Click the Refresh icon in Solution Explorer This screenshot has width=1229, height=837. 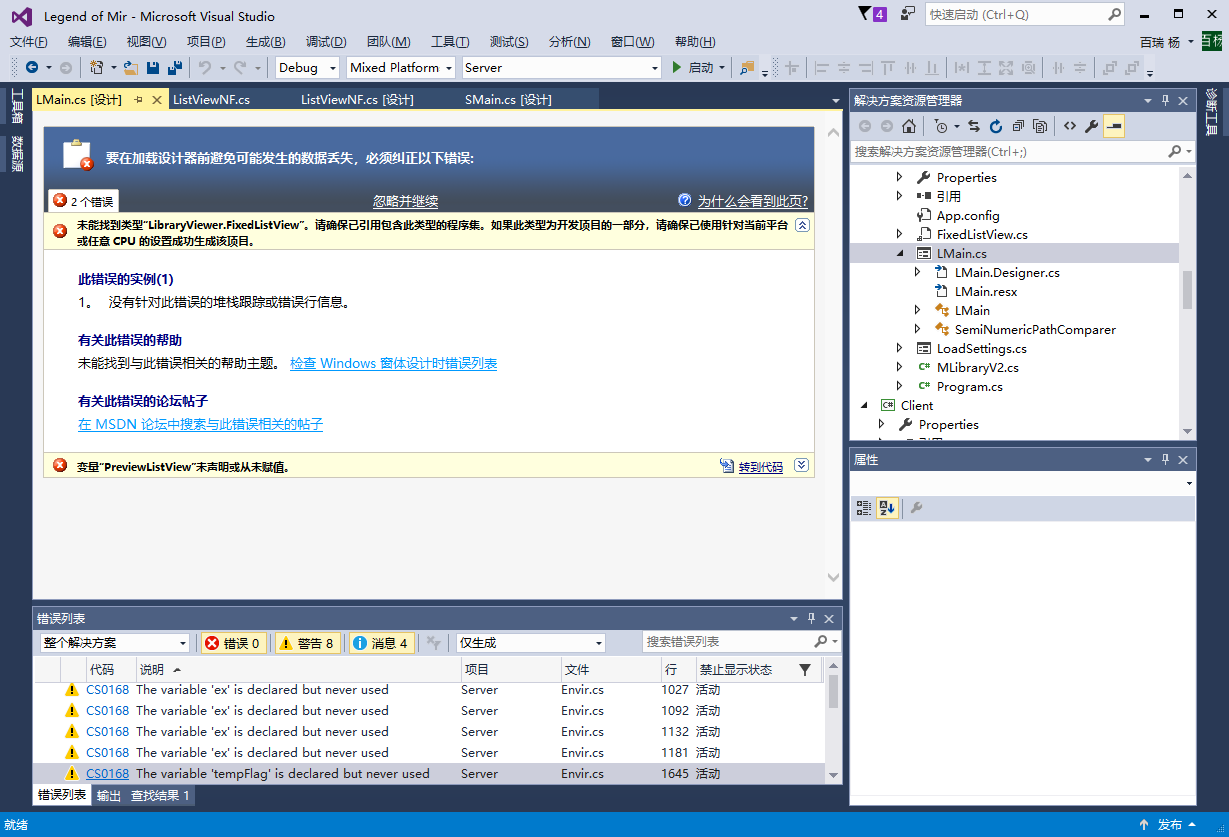996,126
